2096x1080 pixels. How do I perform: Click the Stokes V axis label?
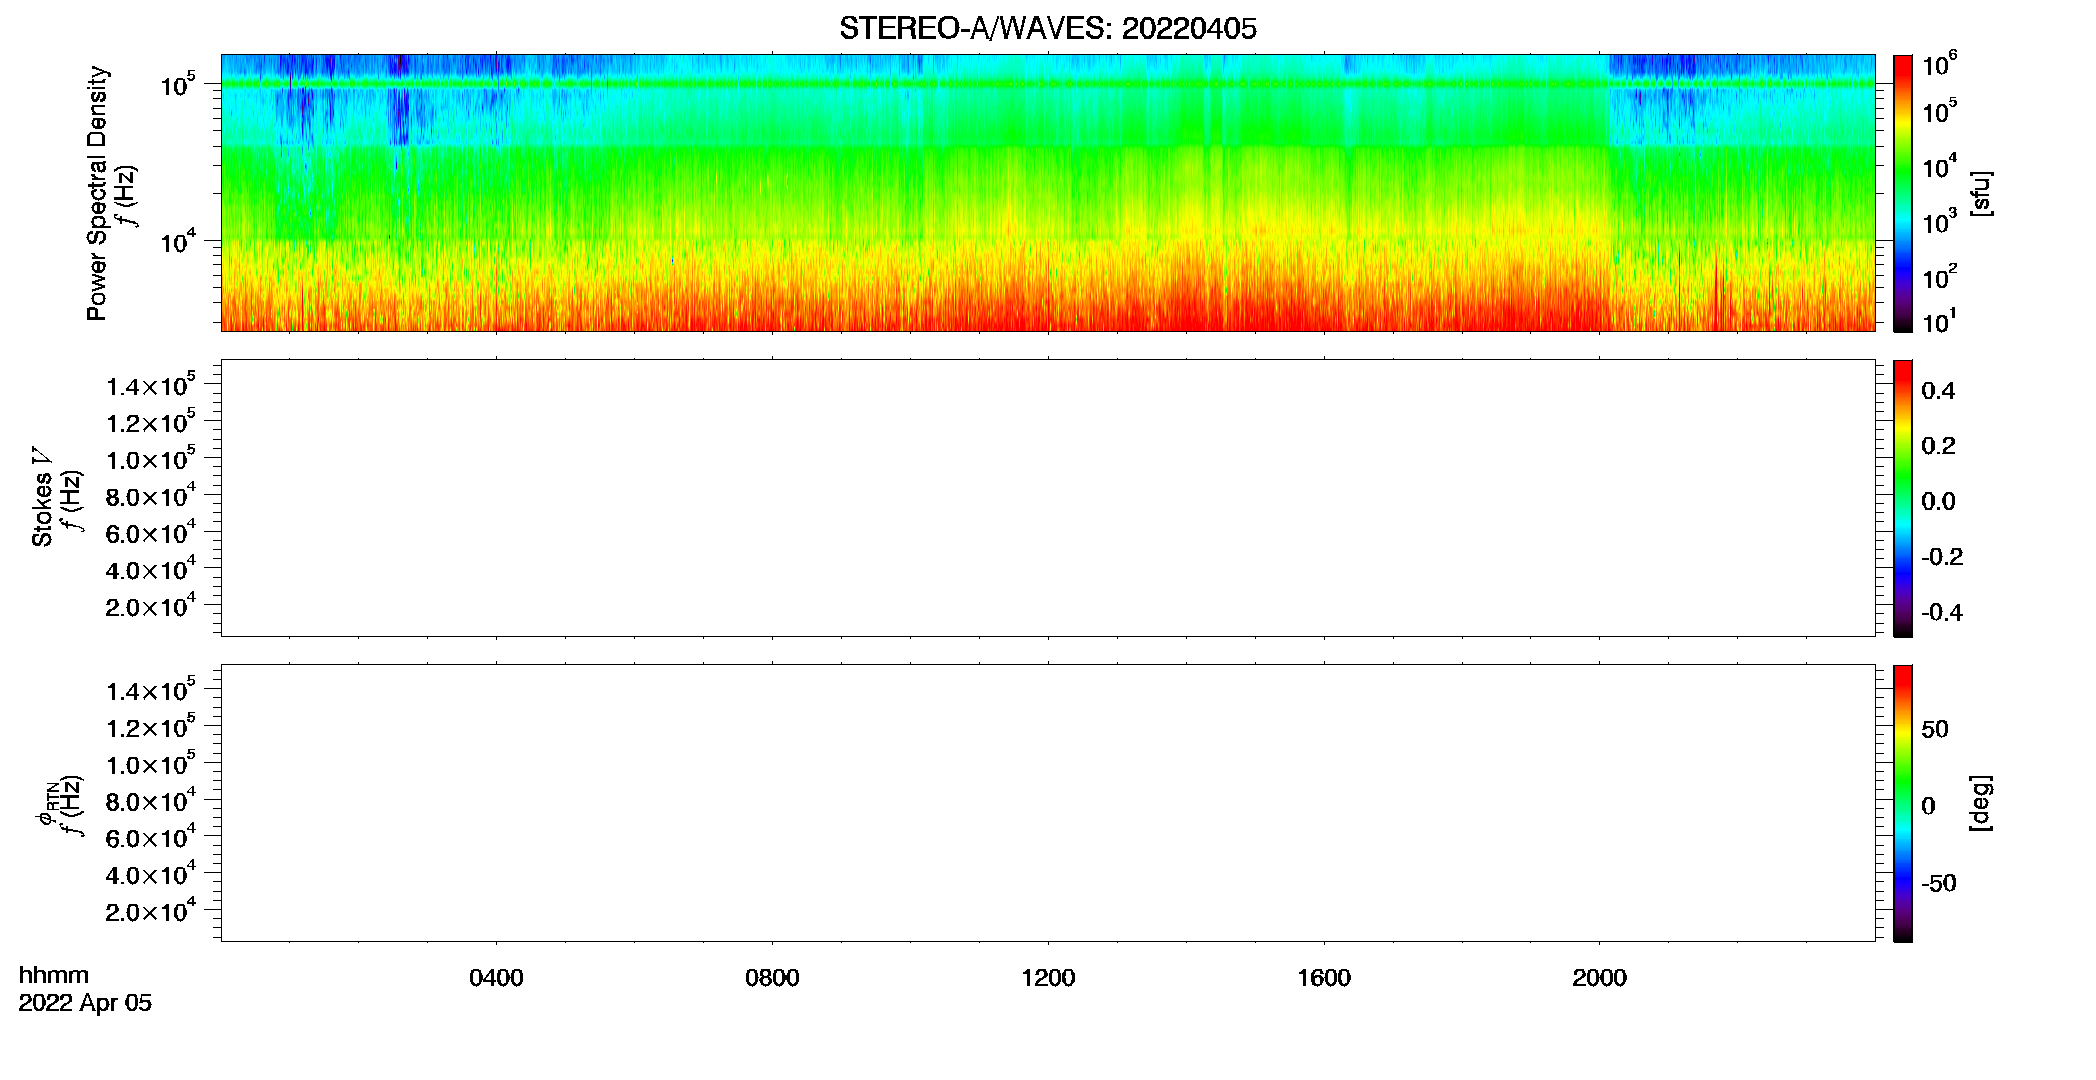(x=42, y=497)
